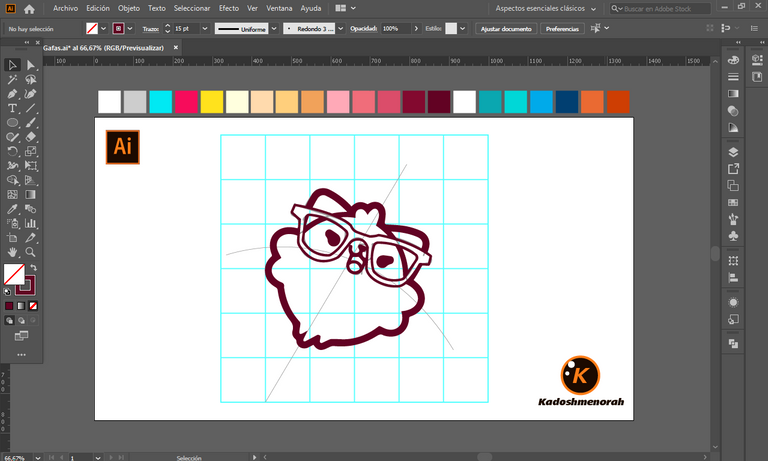Enable Draw Normal mode

(9, 320)
